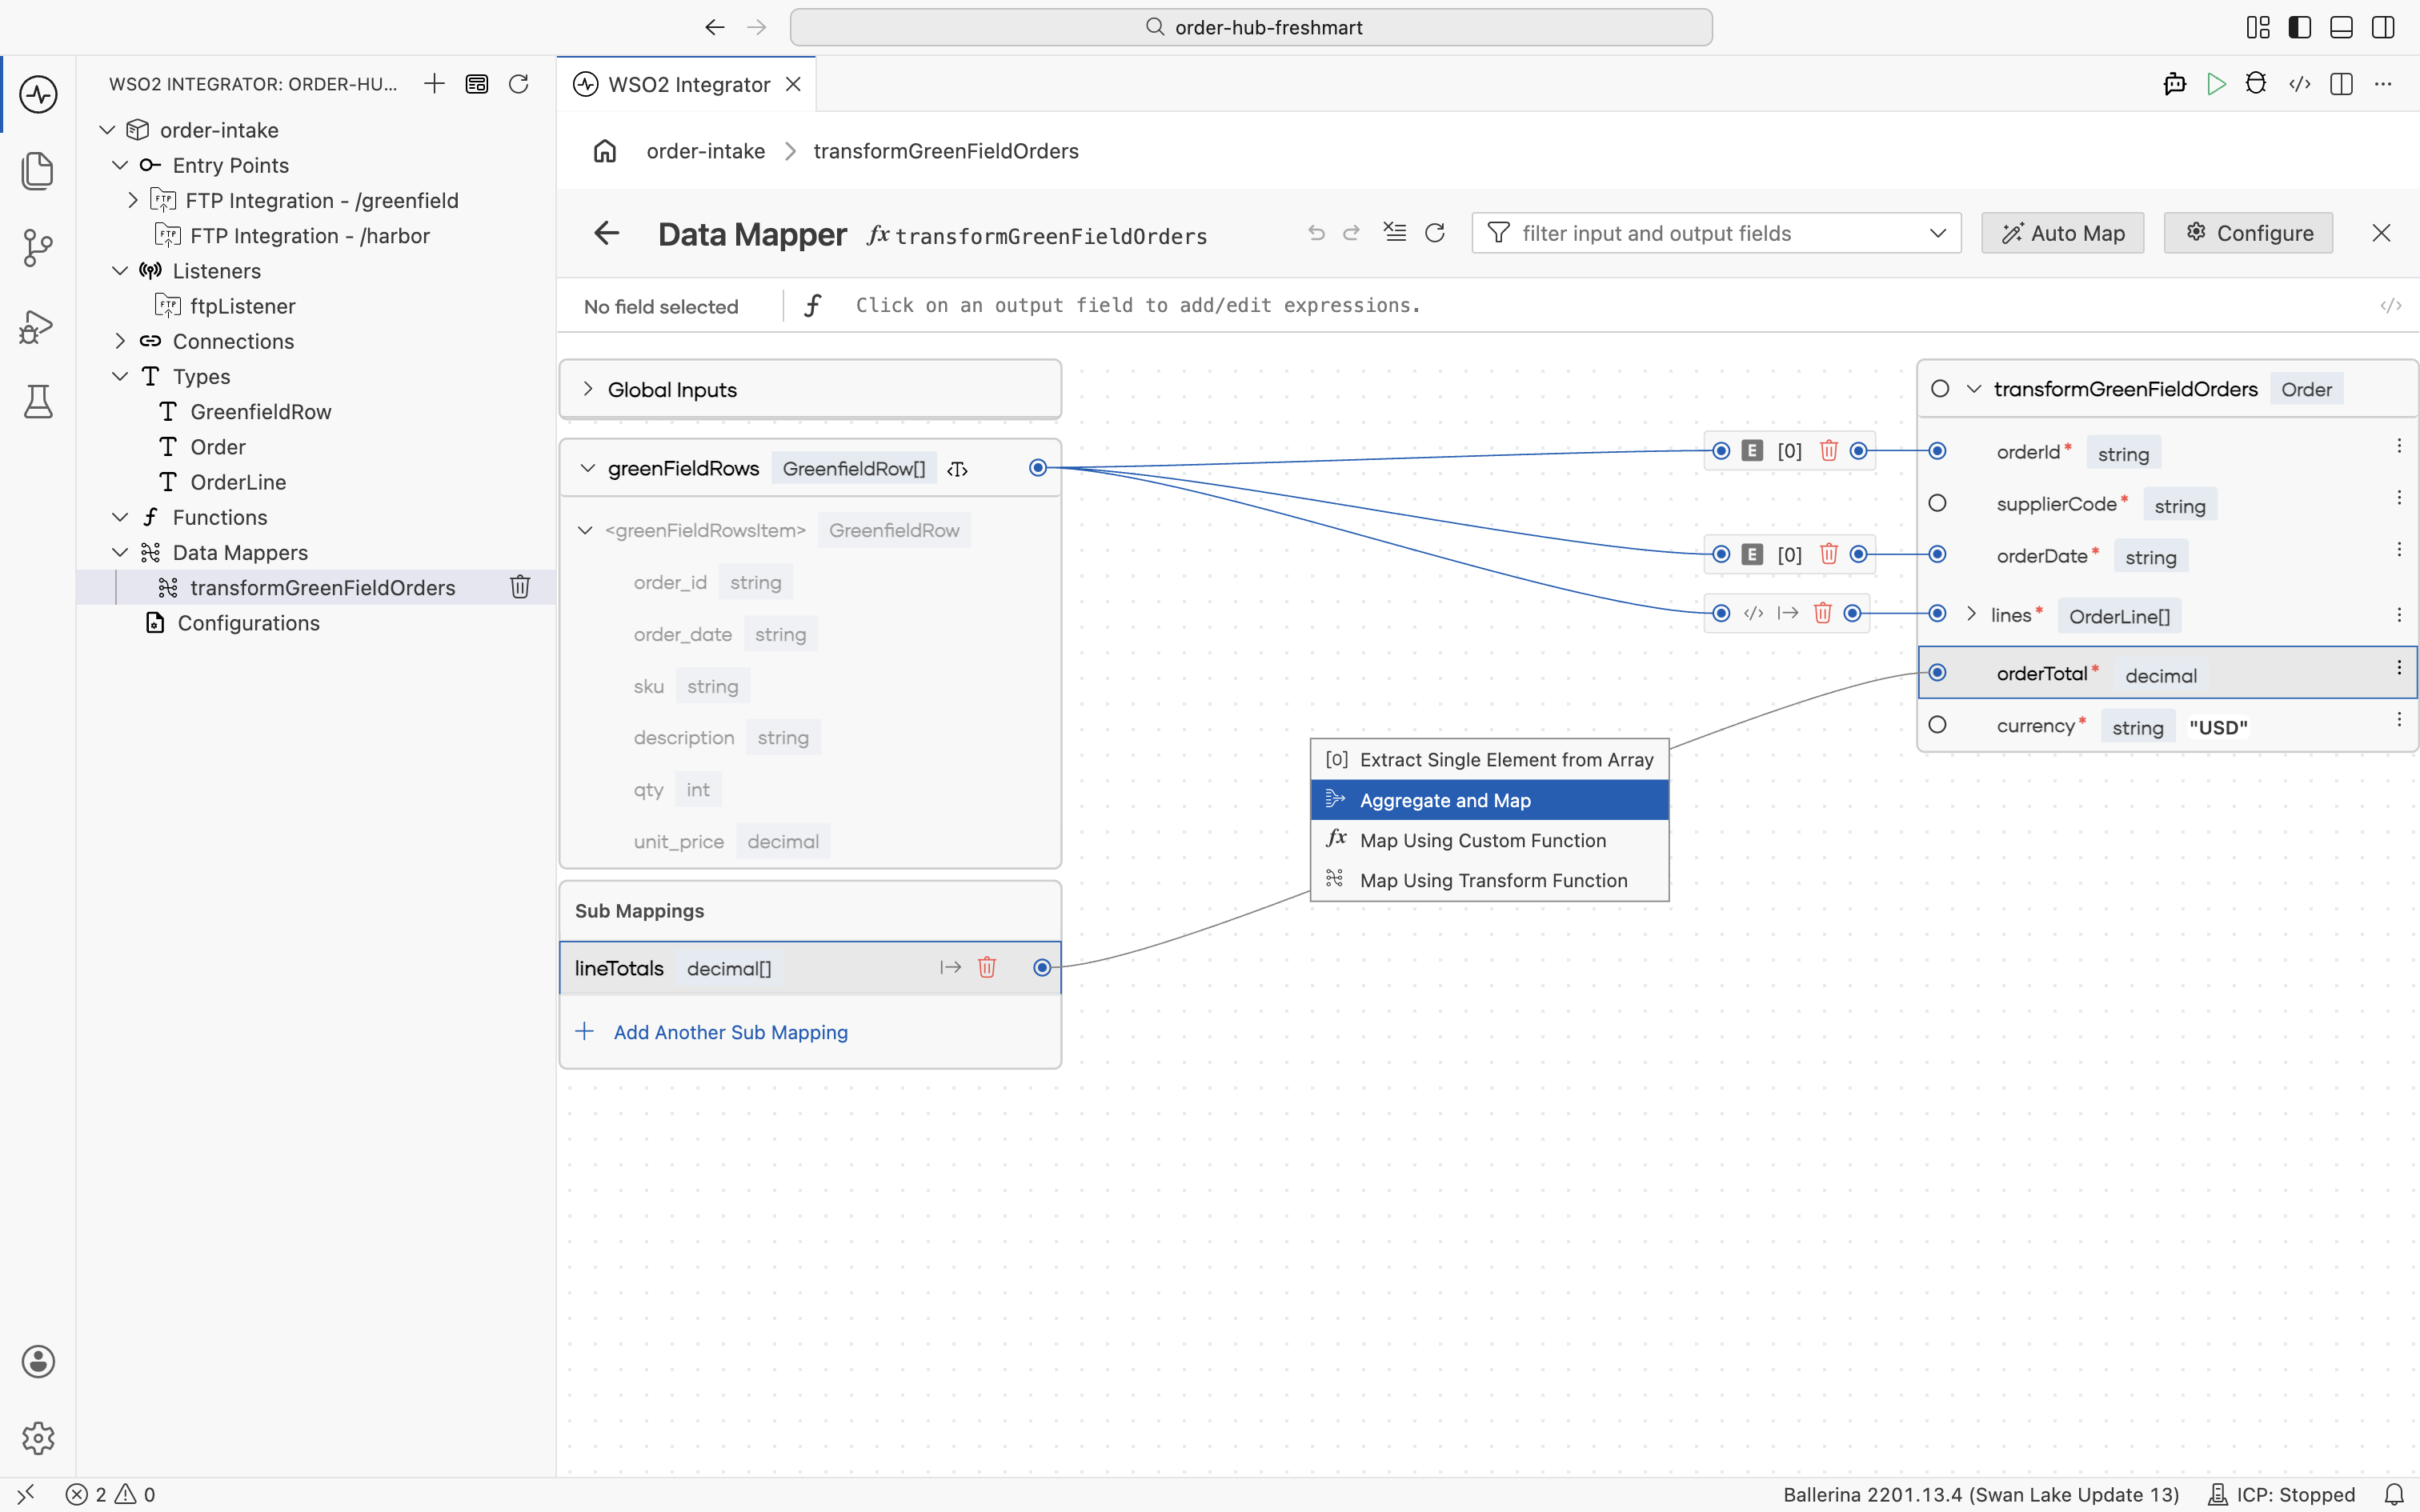Open the Testing flask icon

click(38, 401)
